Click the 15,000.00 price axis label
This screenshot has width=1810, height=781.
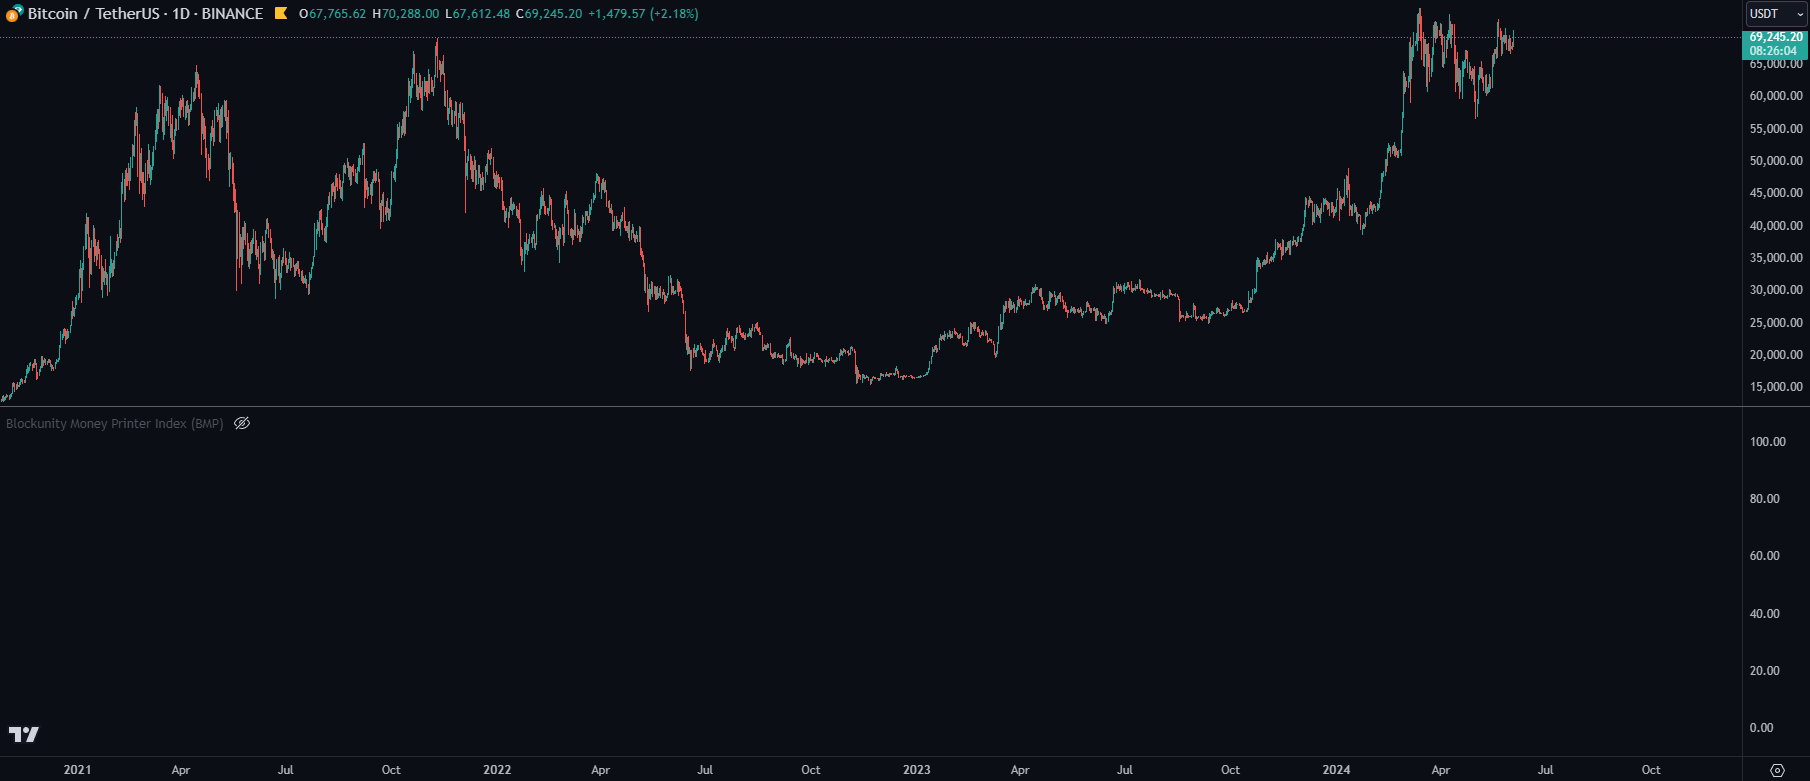(1776, 387)
